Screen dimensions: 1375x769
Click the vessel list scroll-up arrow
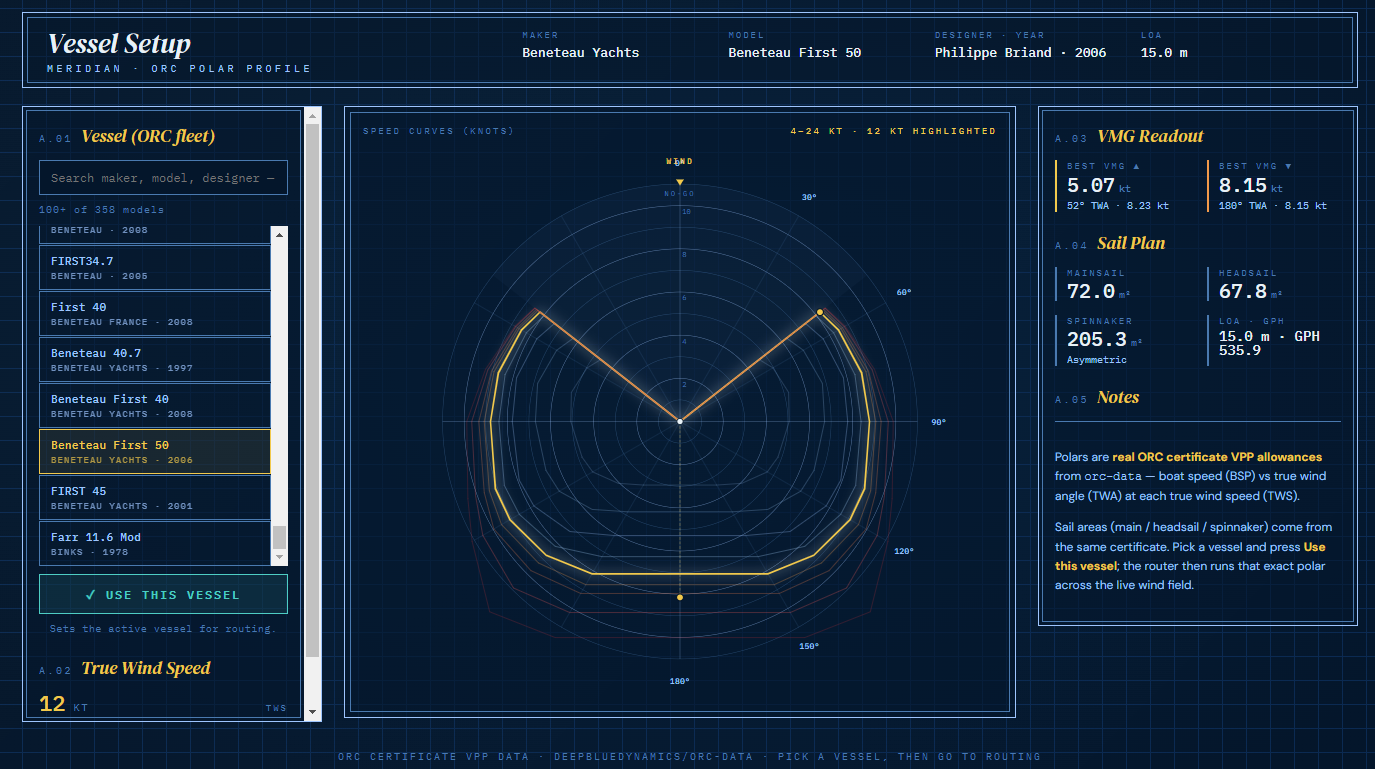(x=280, y=234)
